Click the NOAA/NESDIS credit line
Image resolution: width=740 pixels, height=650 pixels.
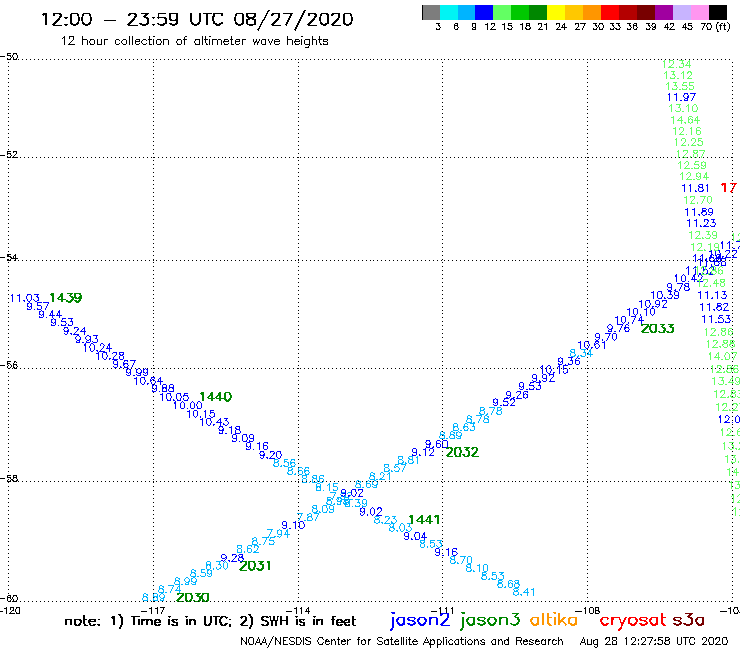(x=402, y=642)
